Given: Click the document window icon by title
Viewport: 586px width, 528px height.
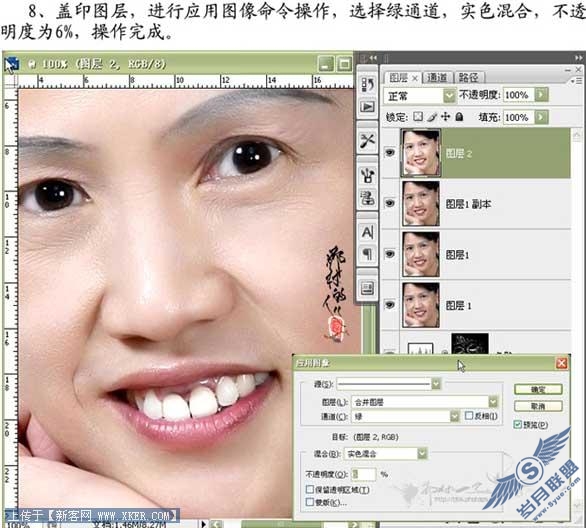Looking at the screenshot, I should click(x=11, y=64).
